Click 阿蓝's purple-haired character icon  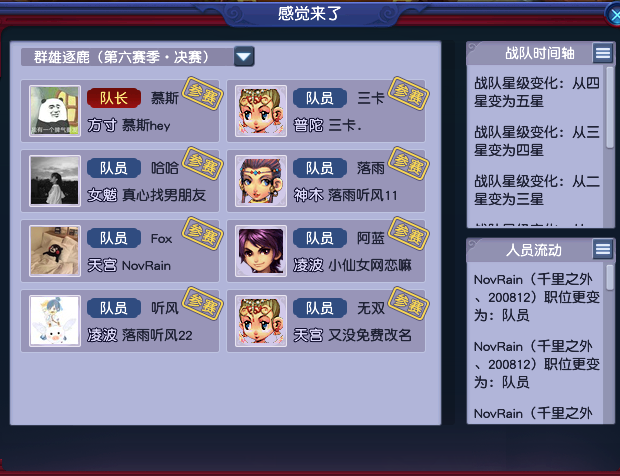tap(261, 251)
